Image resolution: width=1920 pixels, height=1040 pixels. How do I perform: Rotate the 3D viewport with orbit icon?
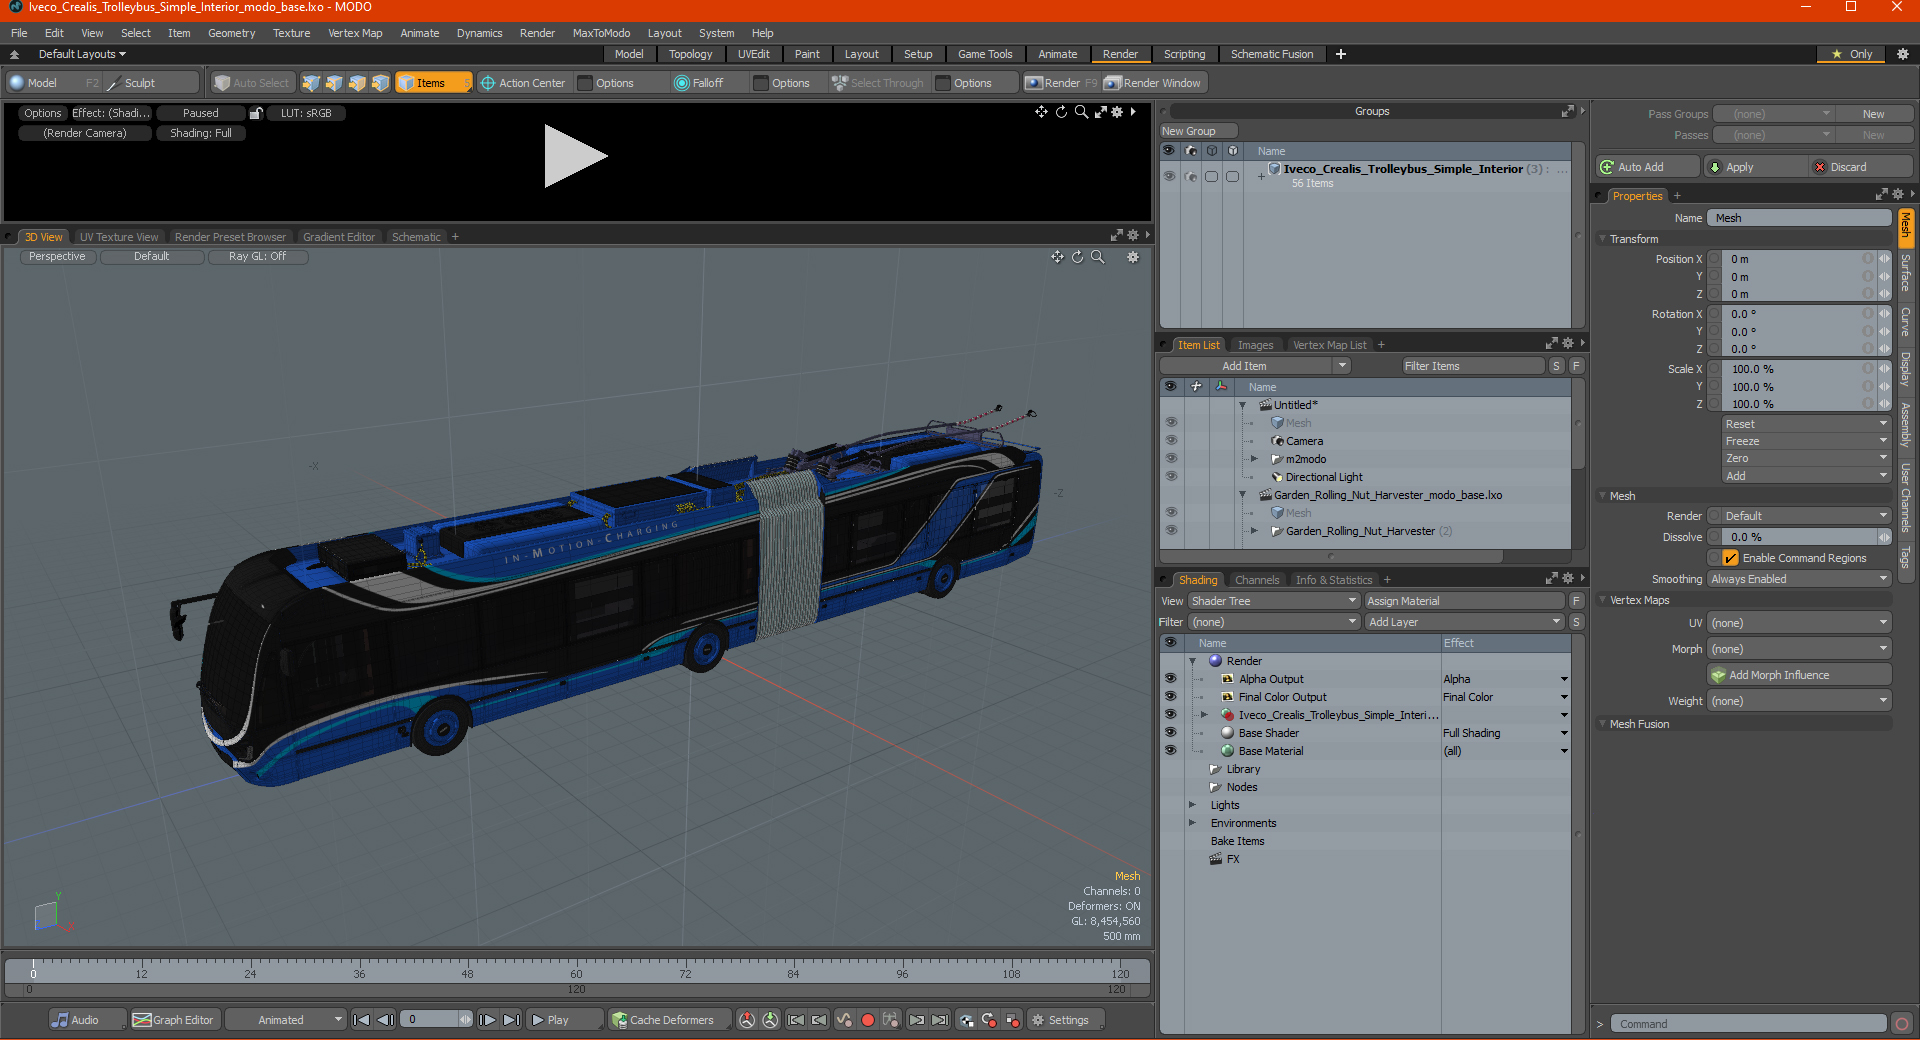(x=1078, y=257)
